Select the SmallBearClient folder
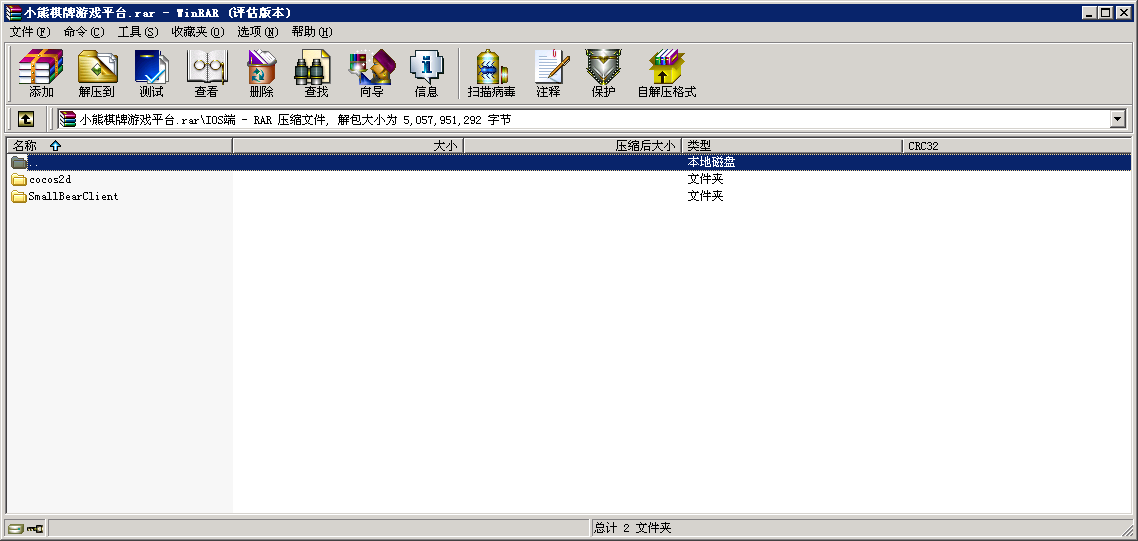 pyautogui.click(x=73, y=197)
